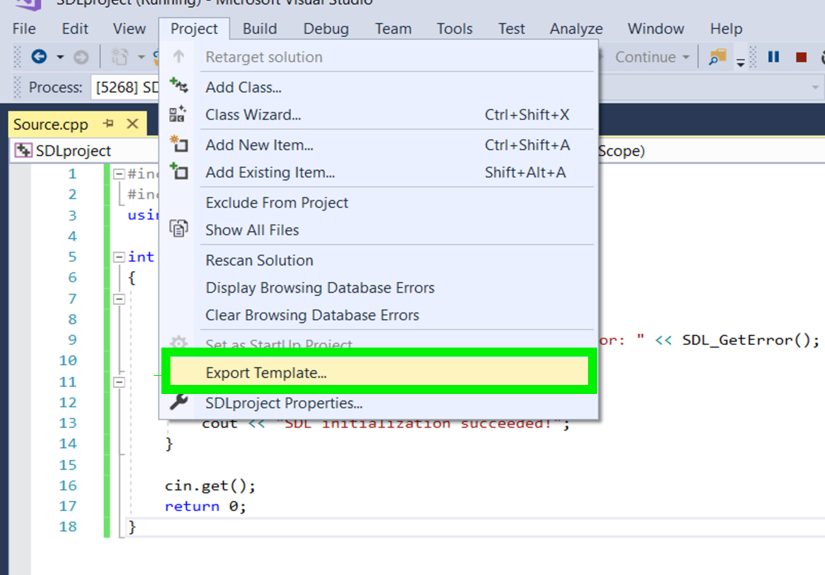This screenshot has height=575, width=825.
Task: Close the open Project menu
Action: (194, 28)
